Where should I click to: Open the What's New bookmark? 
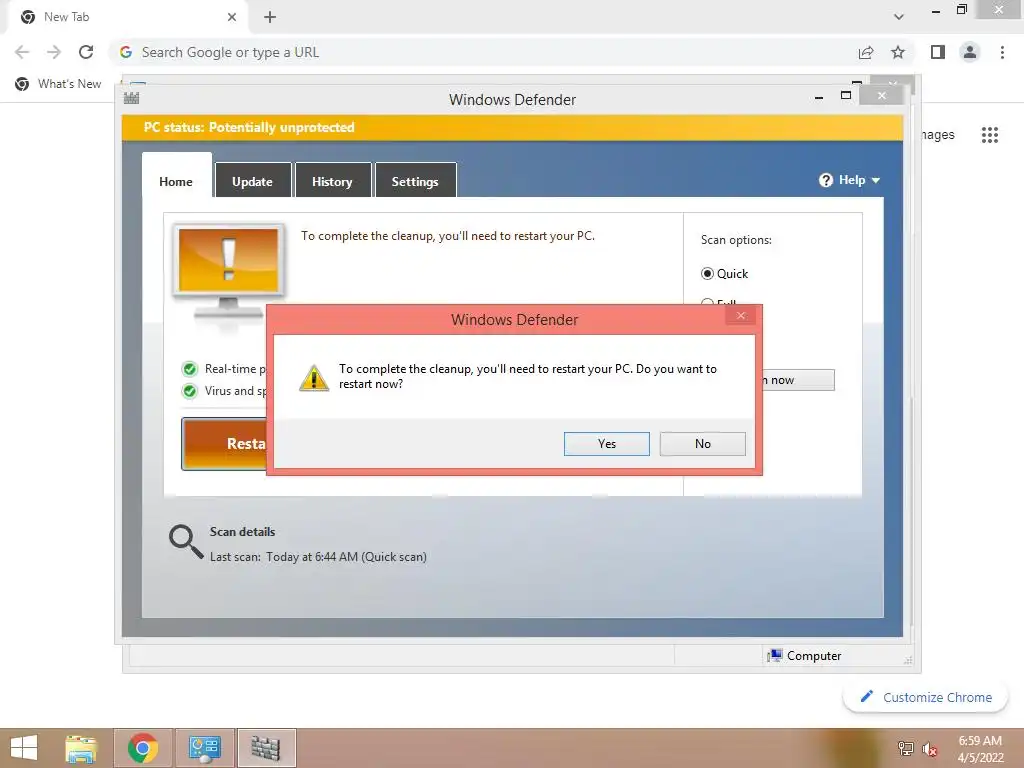[x=59, y=84]
